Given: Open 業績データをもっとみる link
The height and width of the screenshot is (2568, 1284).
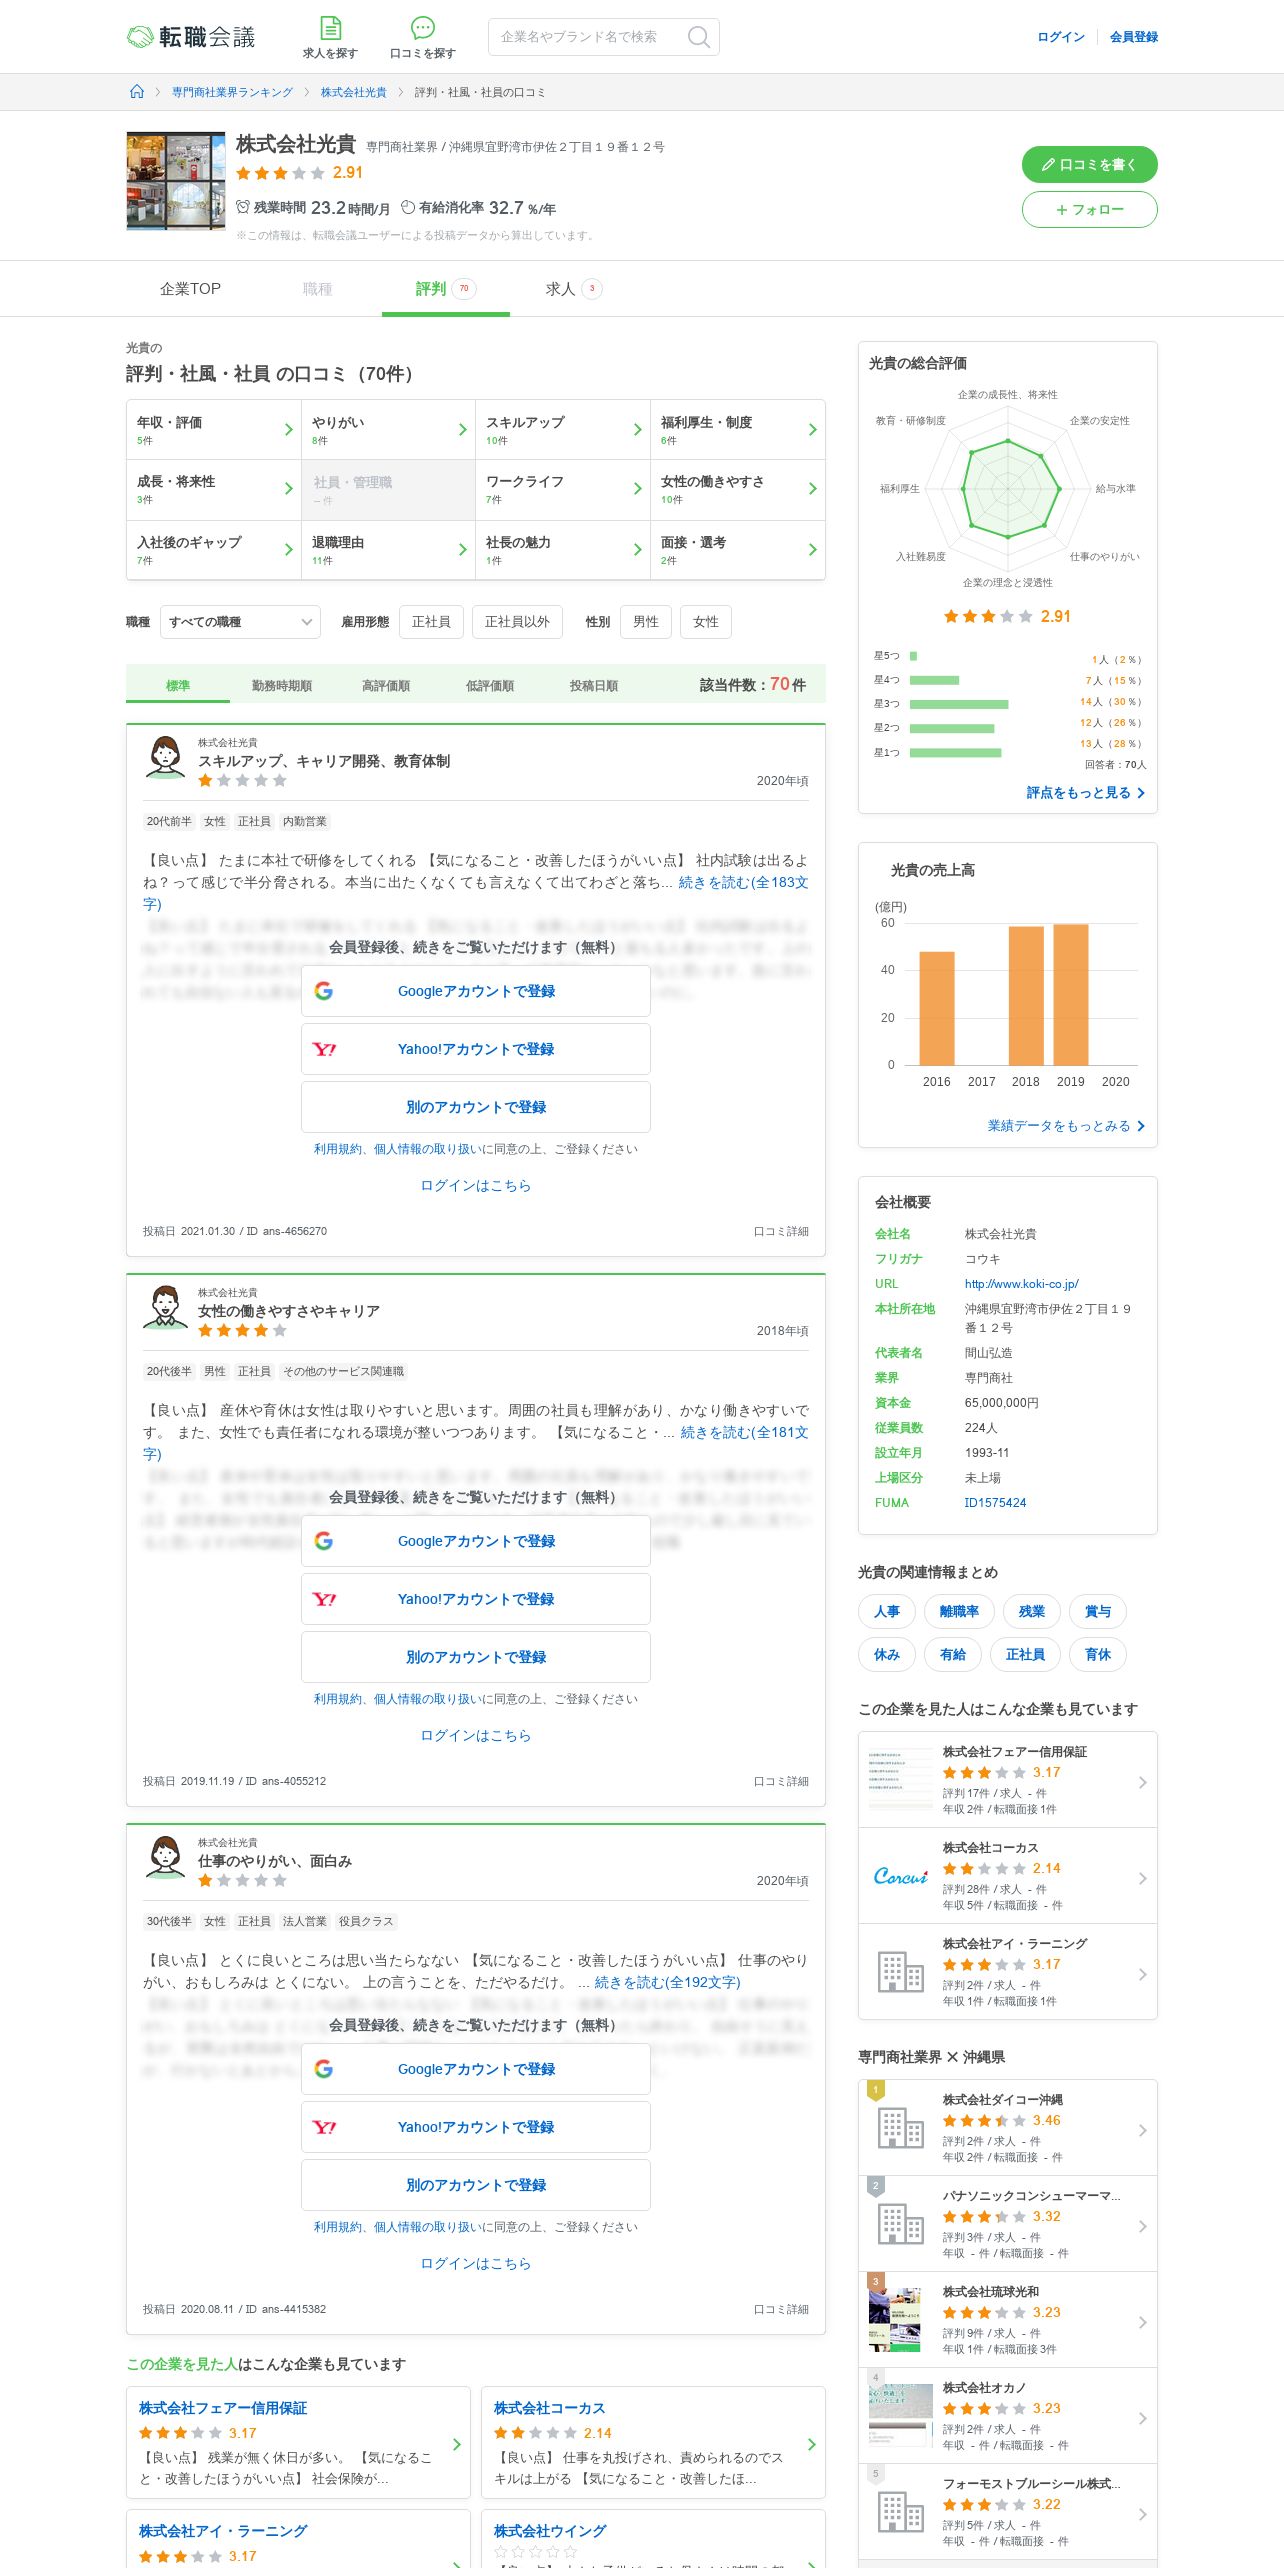Looking at the screenshot, I should point(1066,1126).
